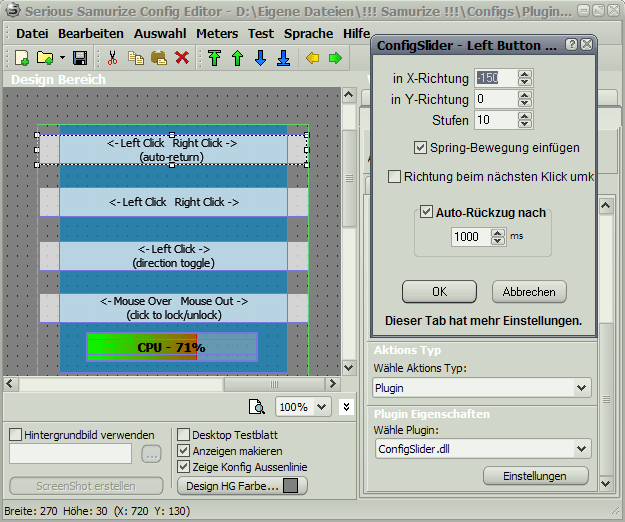Screen dimensions: 625x522
Task: Click the background image browse button
Action: point(151,454)
